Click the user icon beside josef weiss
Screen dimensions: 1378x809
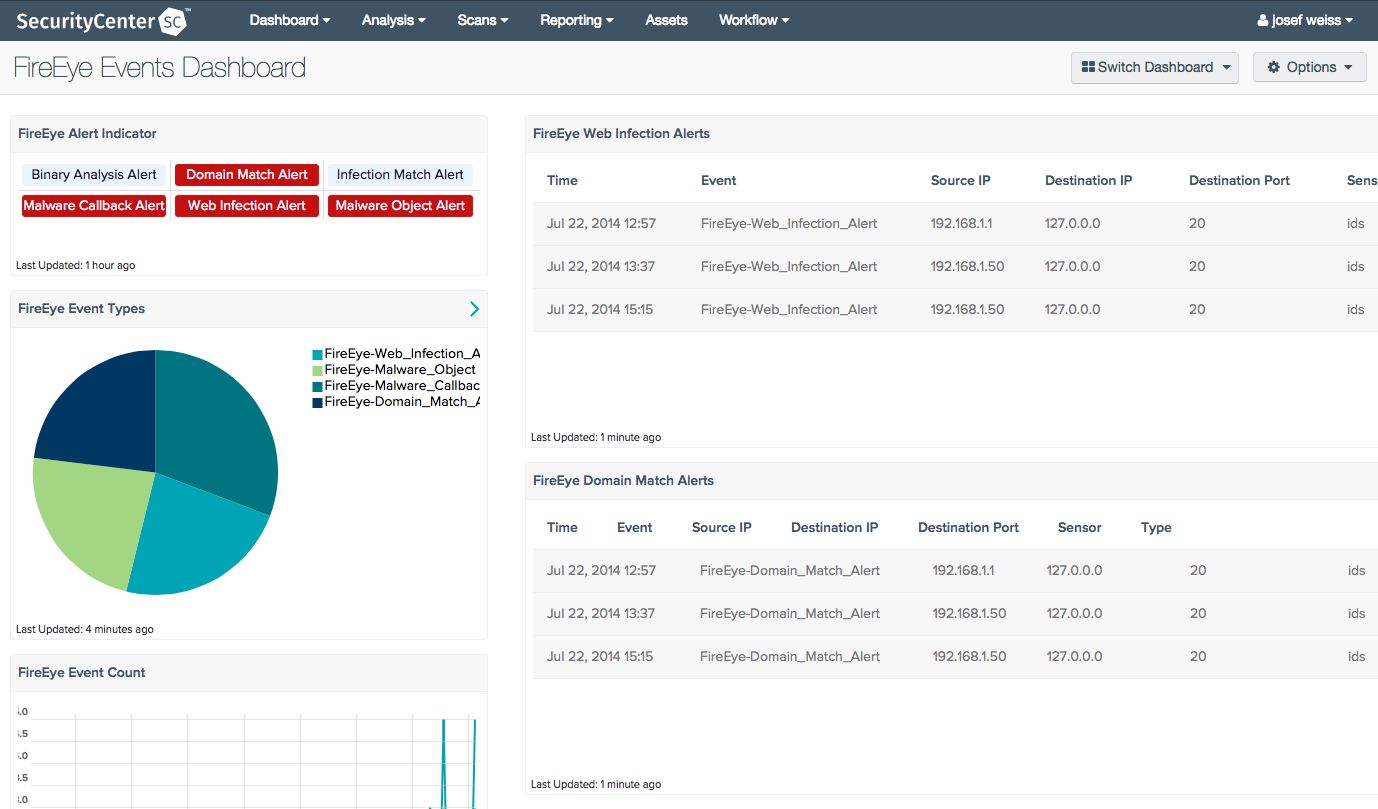1263,20
